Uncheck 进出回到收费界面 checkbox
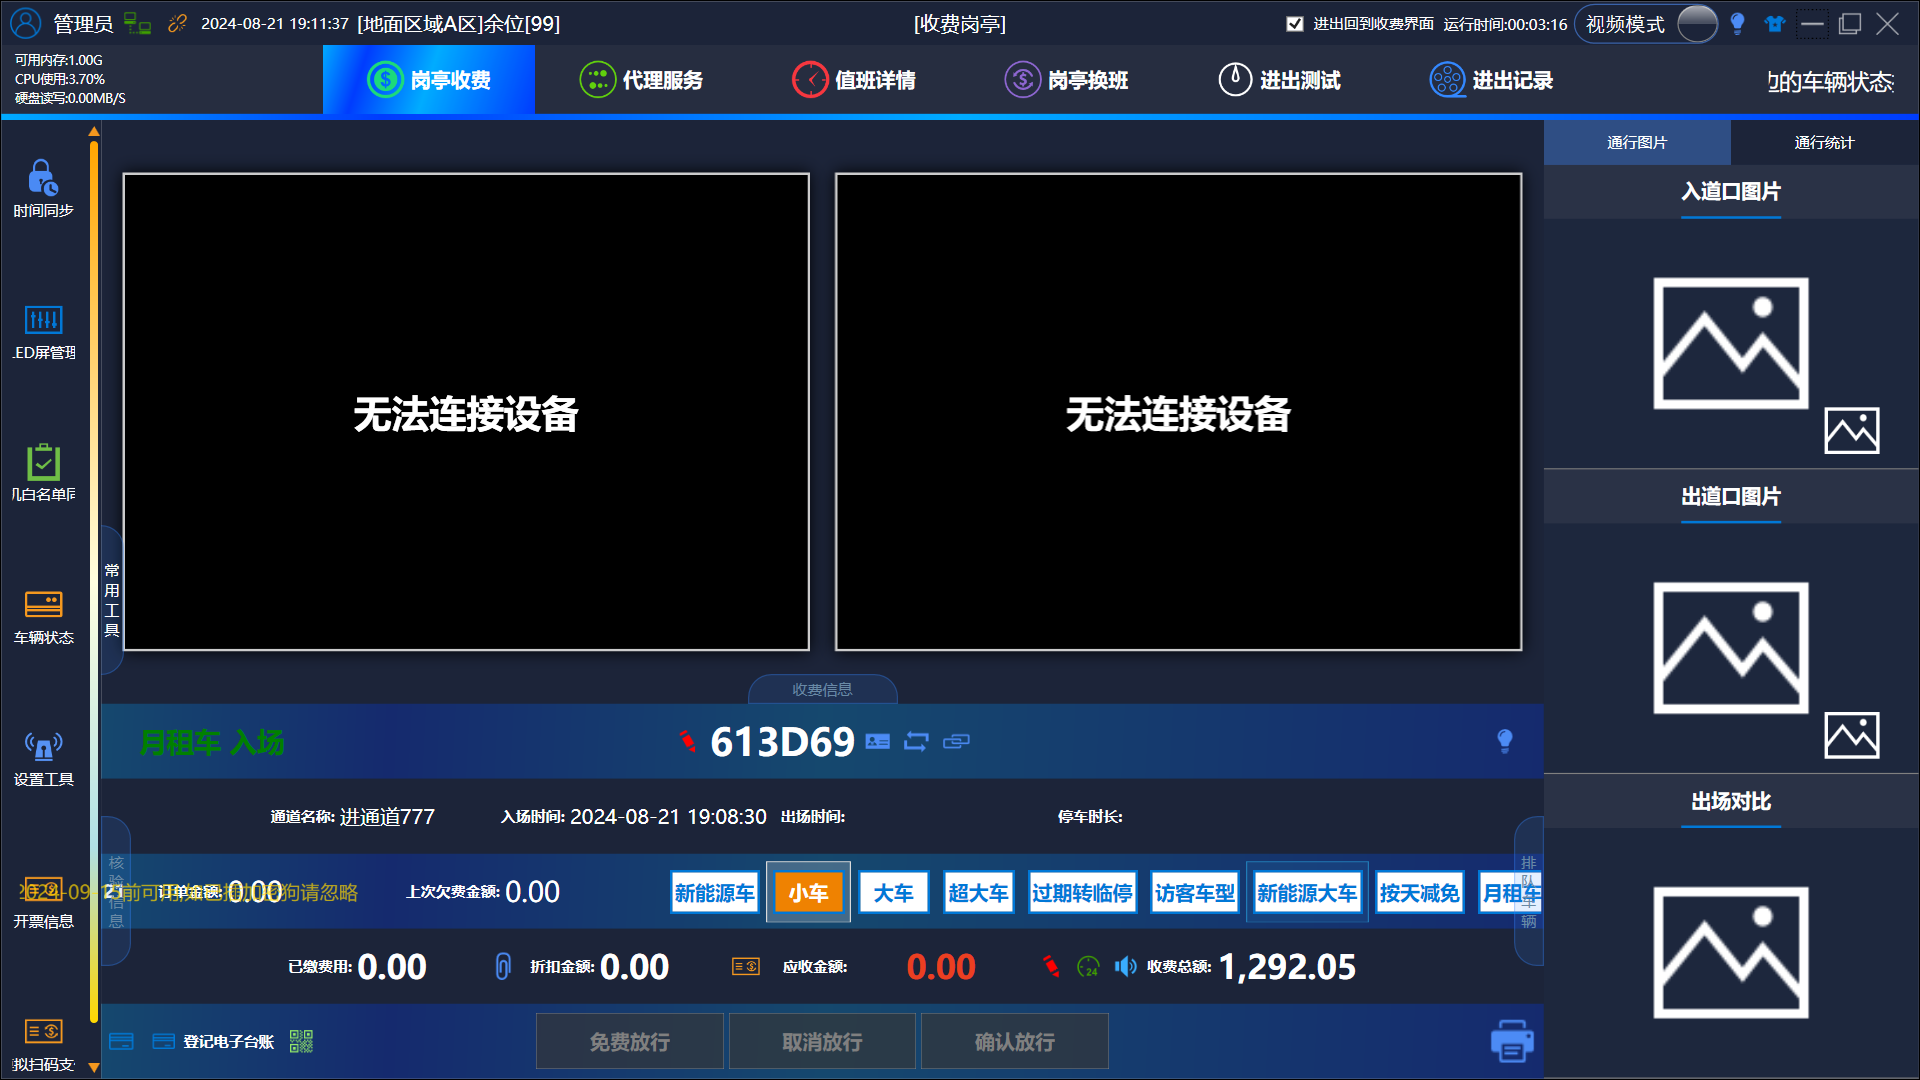 click(1295, 24)
